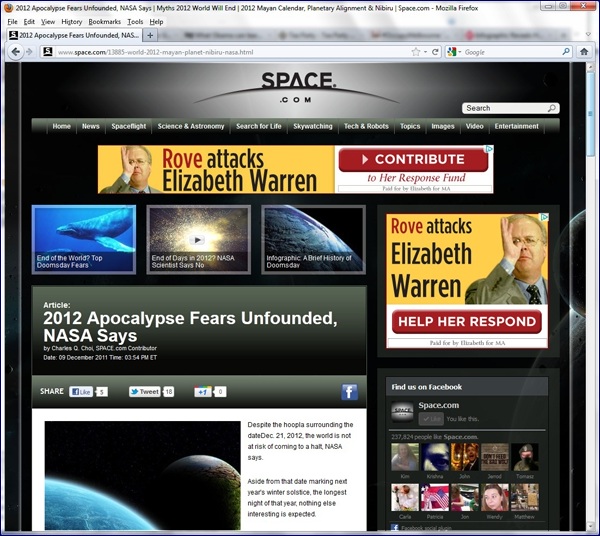600x536 pixels.
Task: Click the site favicon in the address bar
Action: tap(48, 52)
